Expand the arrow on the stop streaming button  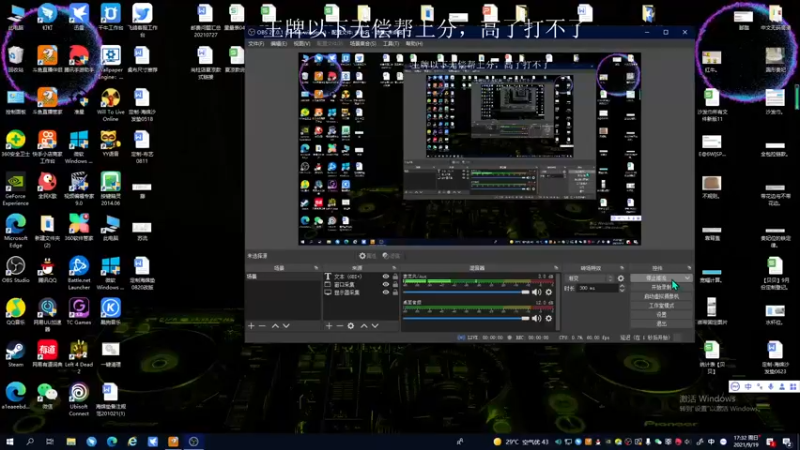click(x=687, y=278)
